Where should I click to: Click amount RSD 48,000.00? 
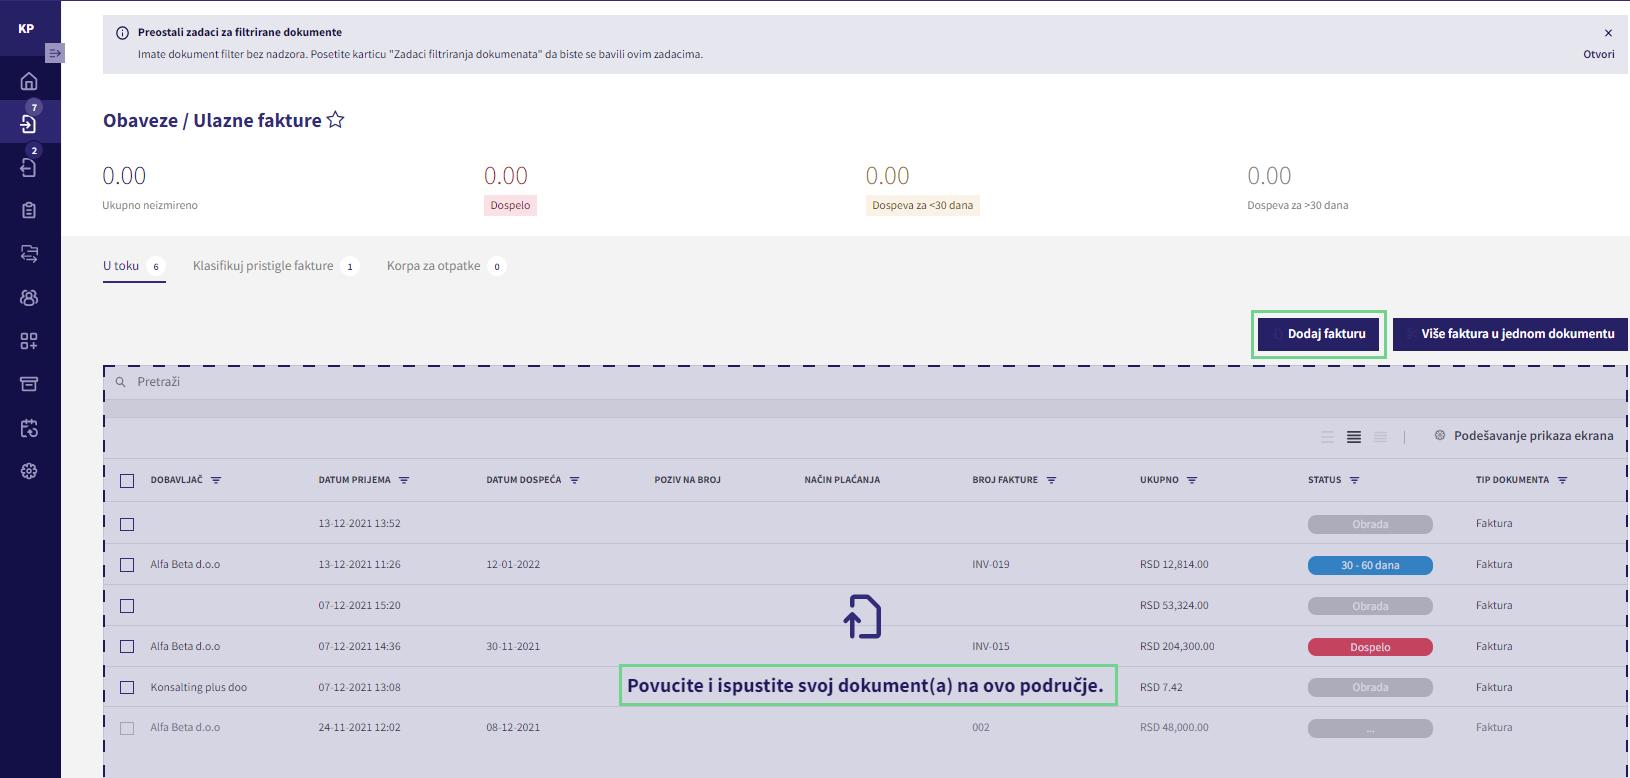coord(1174,728)
